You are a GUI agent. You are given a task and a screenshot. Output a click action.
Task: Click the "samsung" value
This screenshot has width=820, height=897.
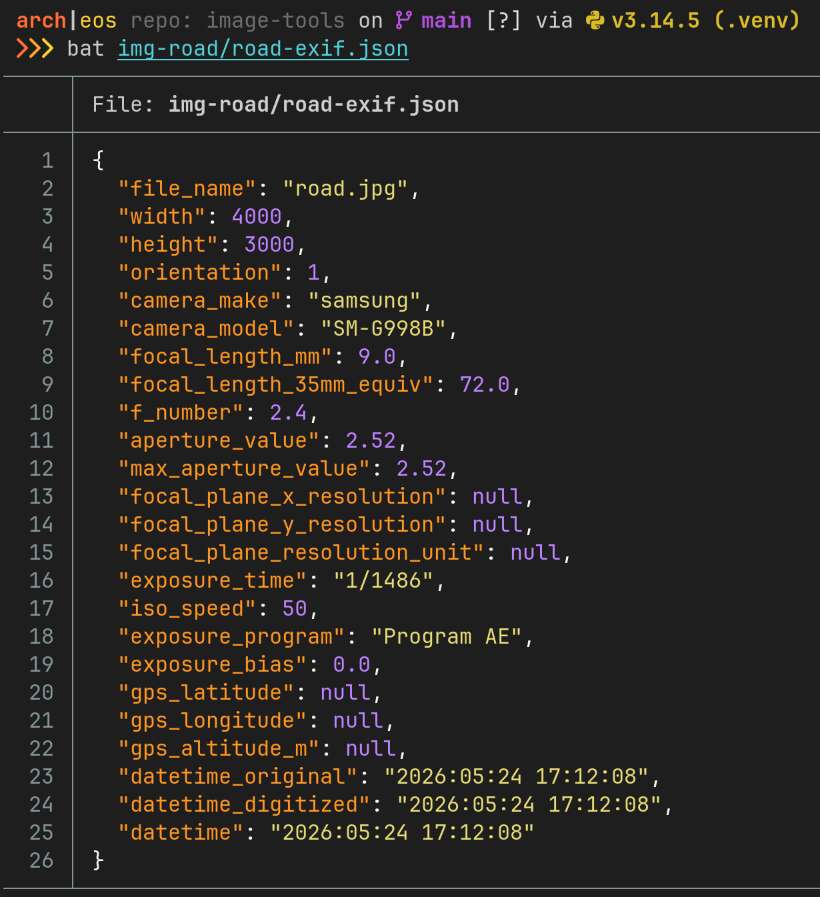[x=364, y=301]
